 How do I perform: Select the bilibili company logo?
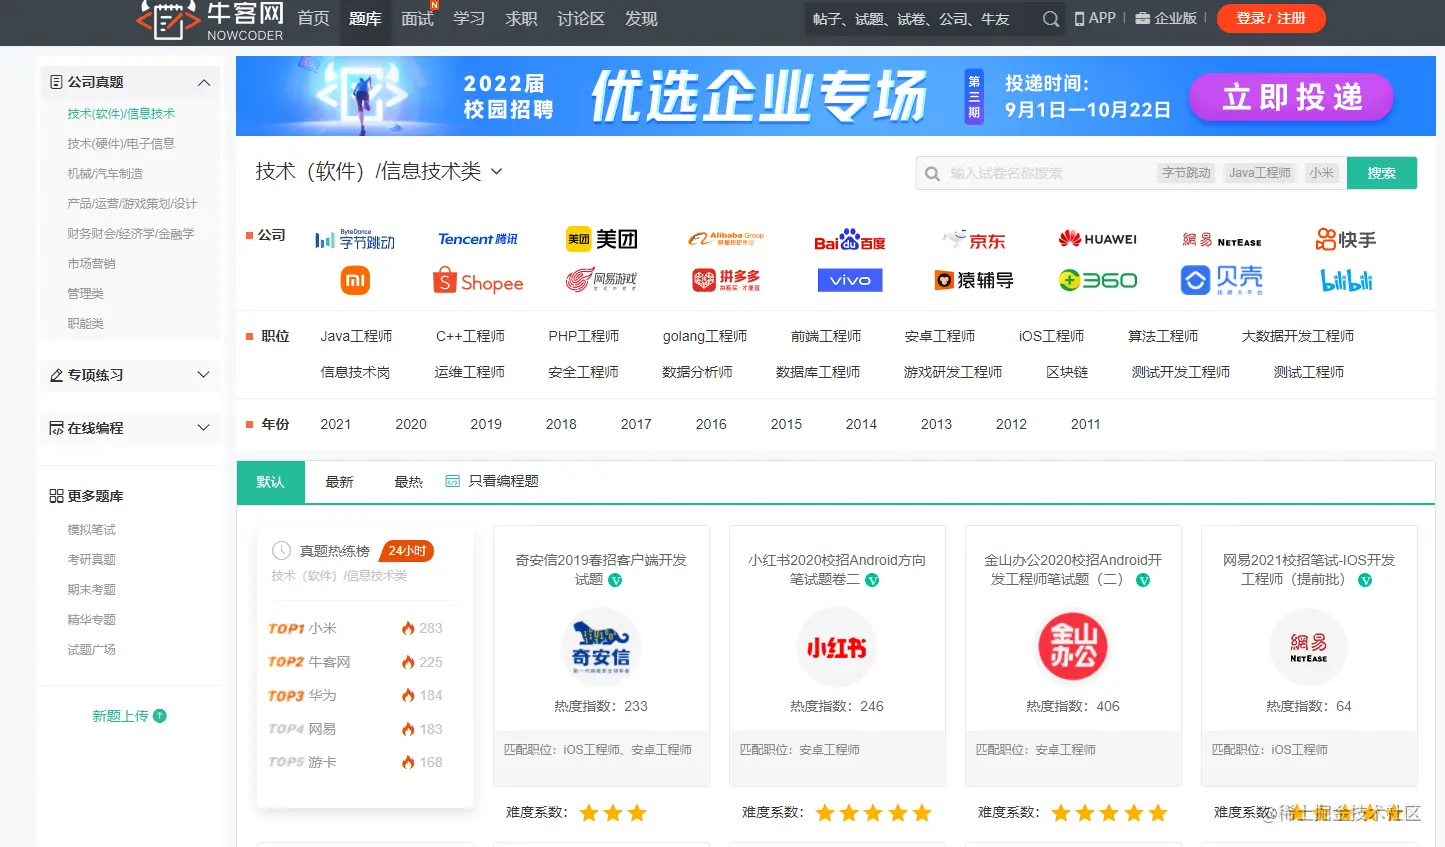(x=1346, y=280)
